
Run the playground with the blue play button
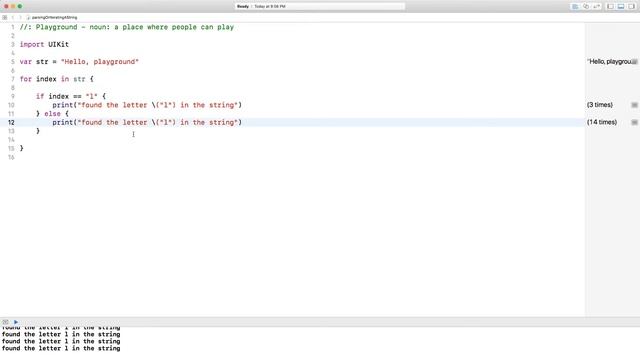(x=16, y=322)
